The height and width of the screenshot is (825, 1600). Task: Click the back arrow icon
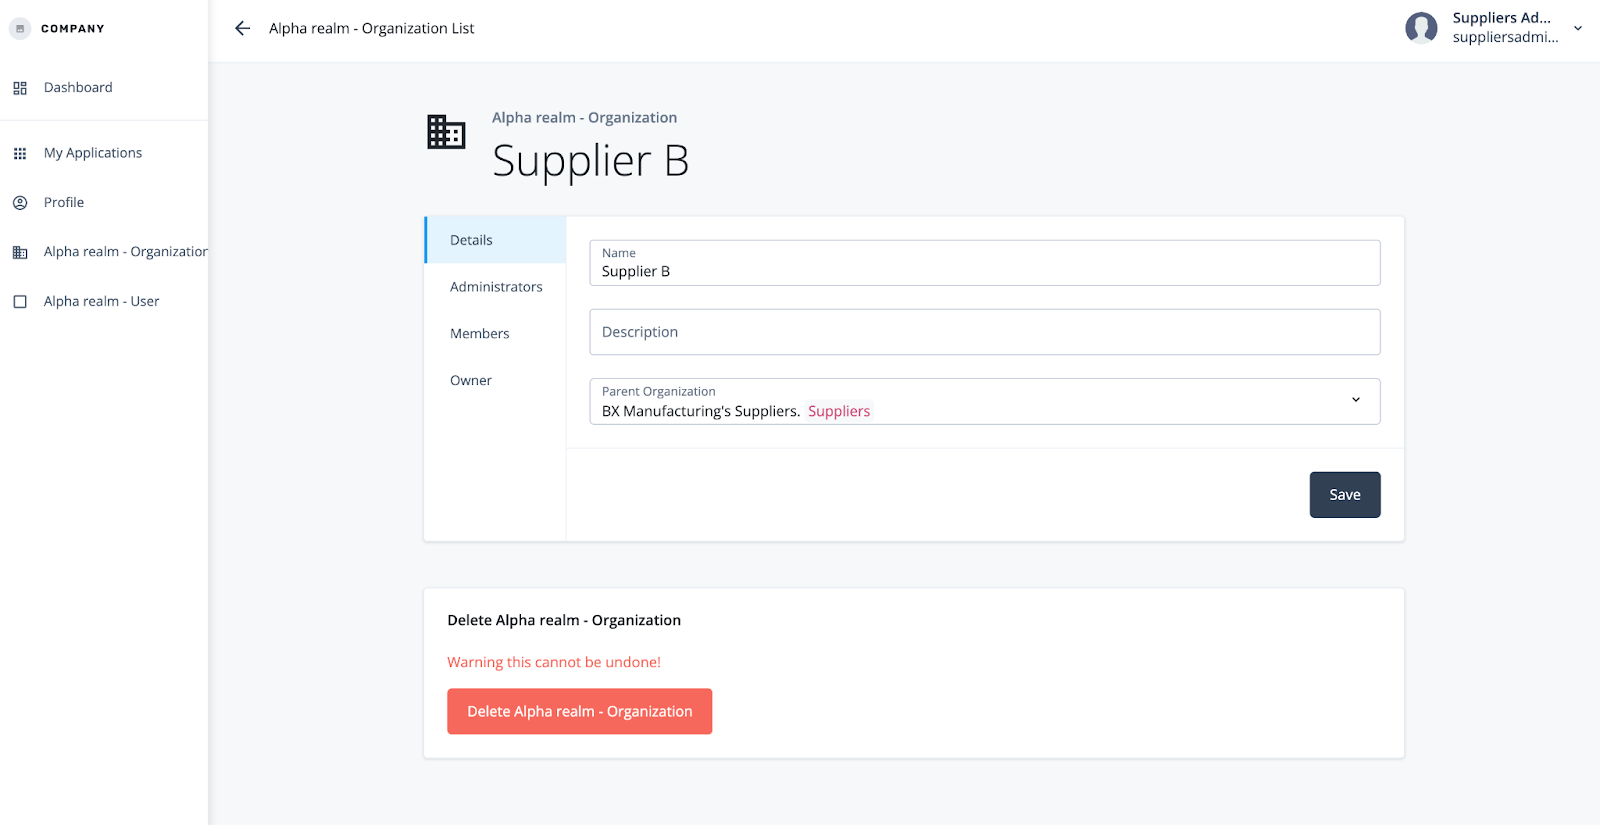[x=242, y=28]
